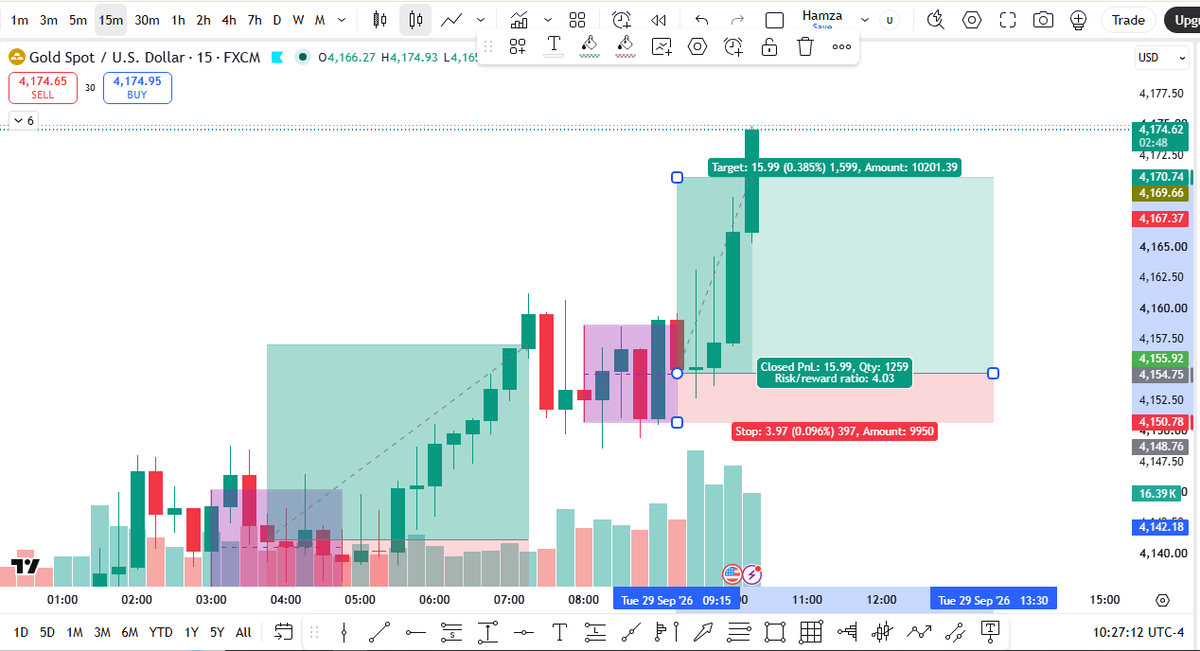Image resolution: width=1200 pixels, height=651 pixels.
Task: Switch to the 1D date range
Action: coord(20,632)
